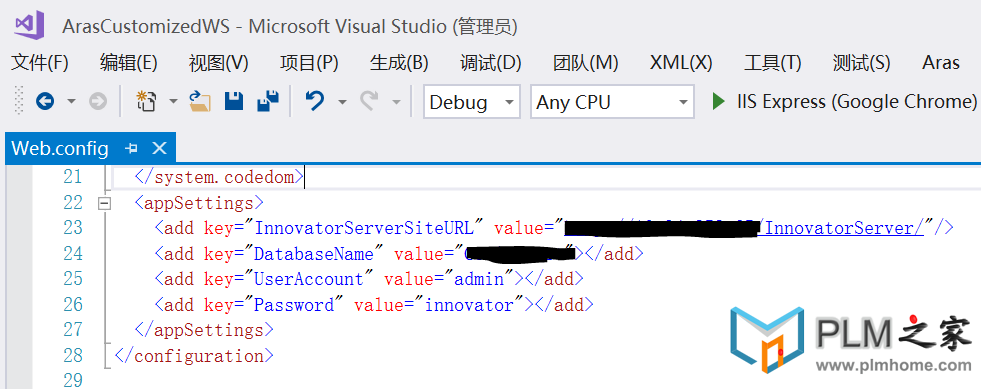Click the New Project toolbar icon

coord(146,101)
